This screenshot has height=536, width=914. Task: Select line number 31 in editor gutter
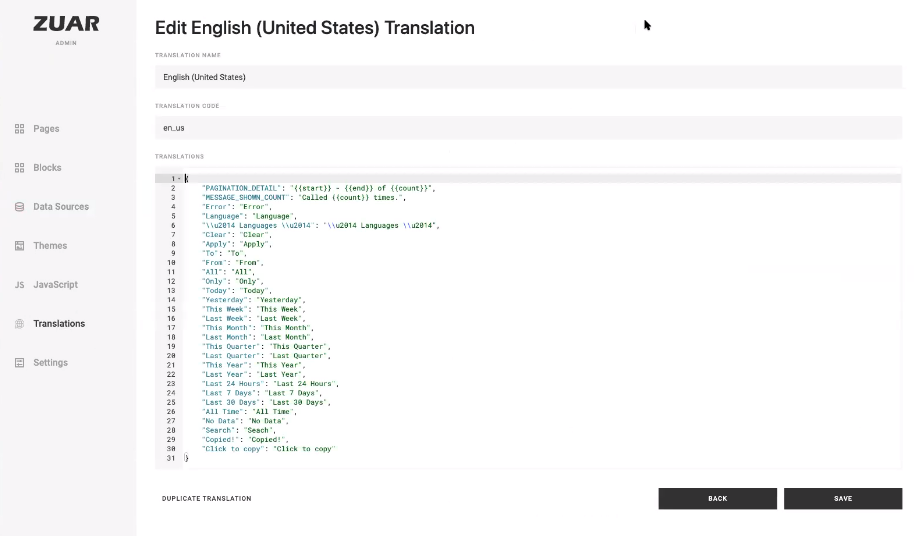pos(171,459)
